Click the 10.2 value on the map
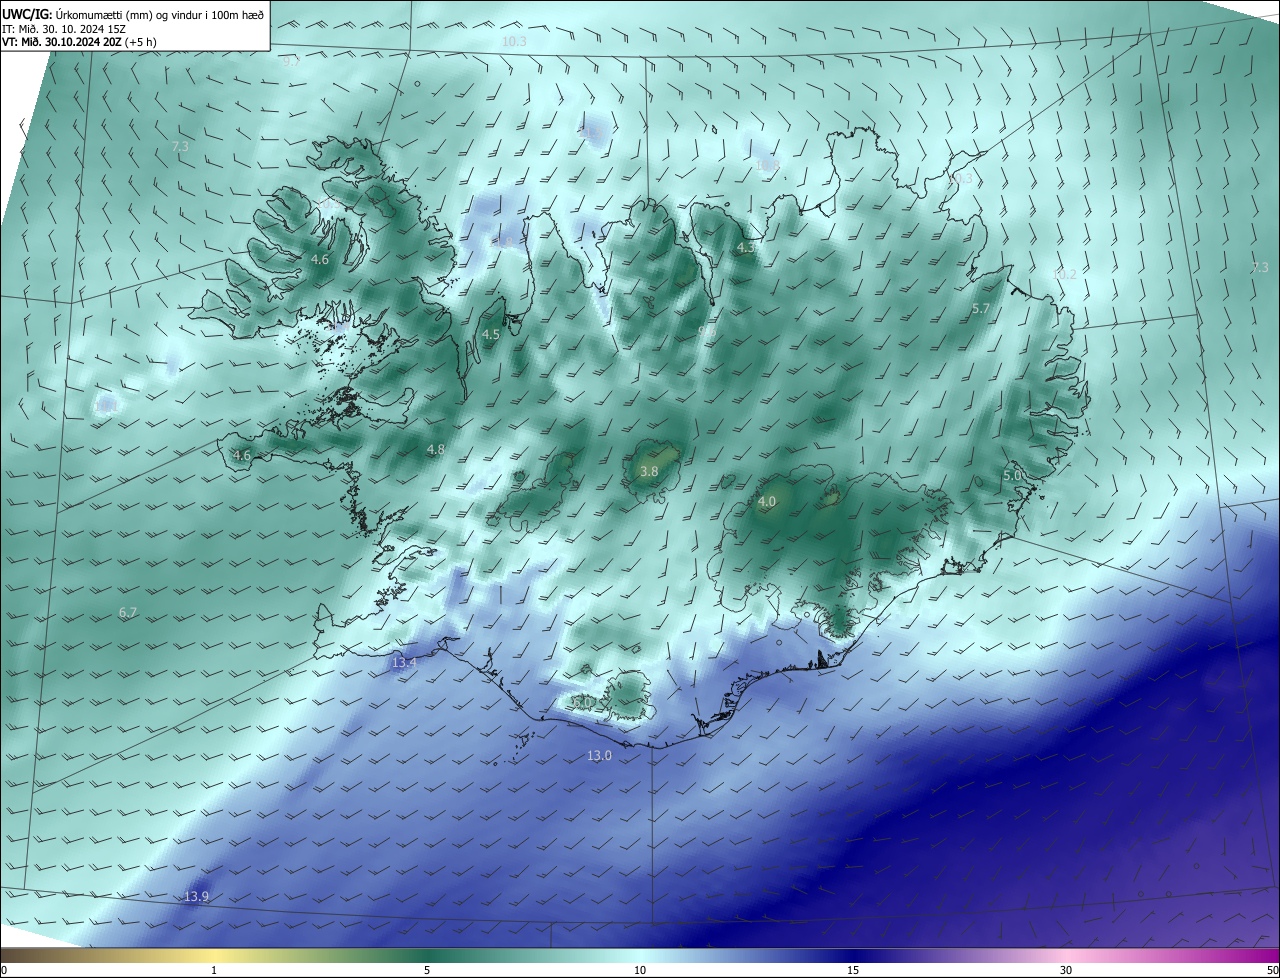 coord(1066,274)
